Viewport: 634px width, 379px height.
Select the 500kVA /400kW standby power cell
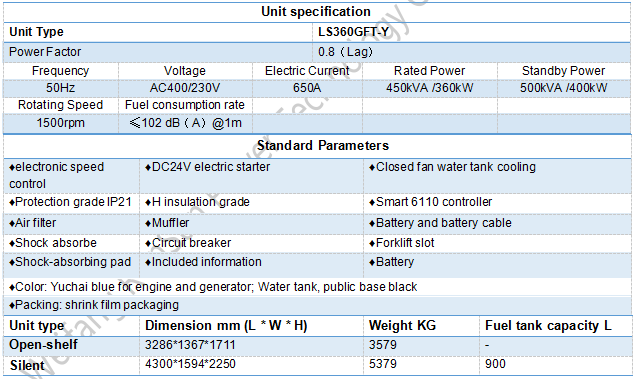tap(564, 88)
